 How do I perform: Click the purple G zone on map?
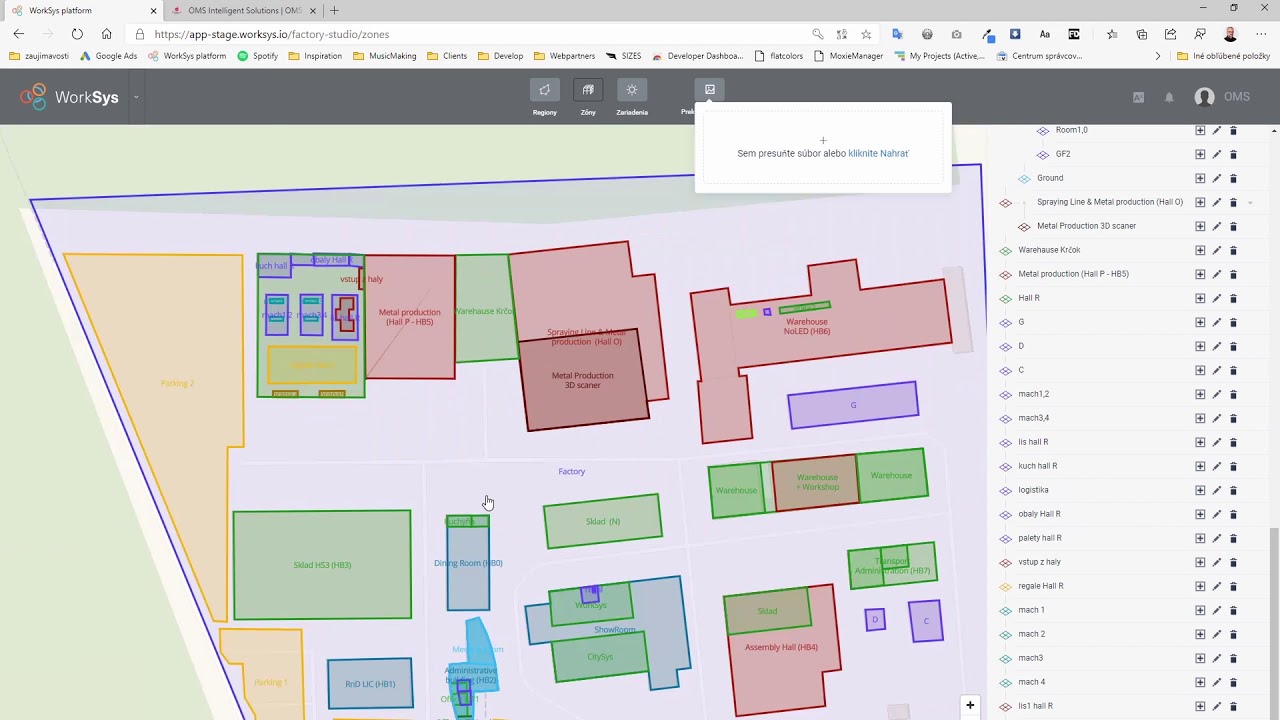tap(853, 405)
